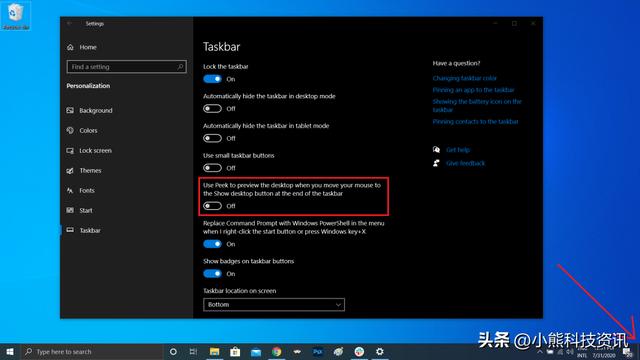Go back using the Settings back arrow
640x360 pixels.
(x=69, y=24)
